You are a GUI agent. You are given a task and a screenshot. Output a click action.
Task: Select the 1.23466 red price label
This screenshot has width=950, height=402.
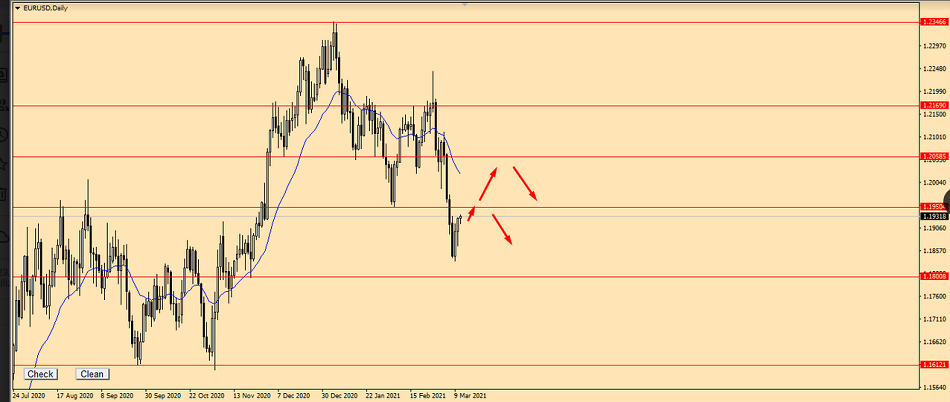coord(933,21)
